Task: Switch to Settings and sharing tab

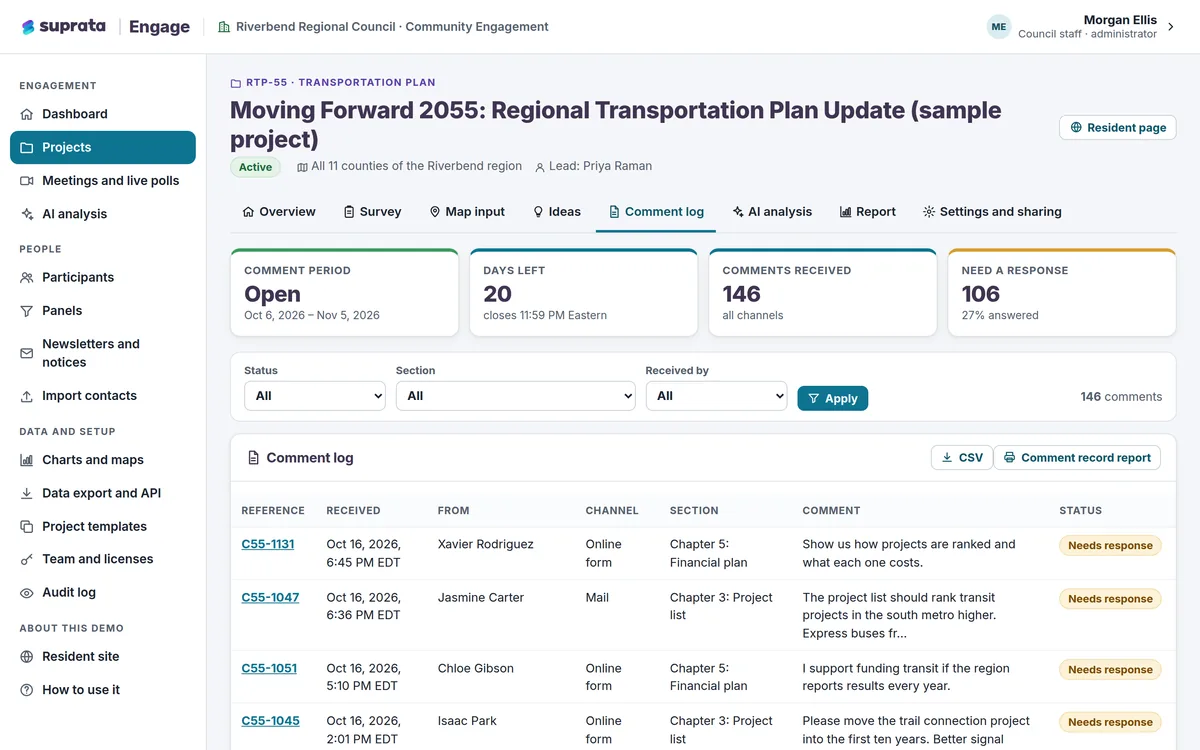Action: pos(992,212)
